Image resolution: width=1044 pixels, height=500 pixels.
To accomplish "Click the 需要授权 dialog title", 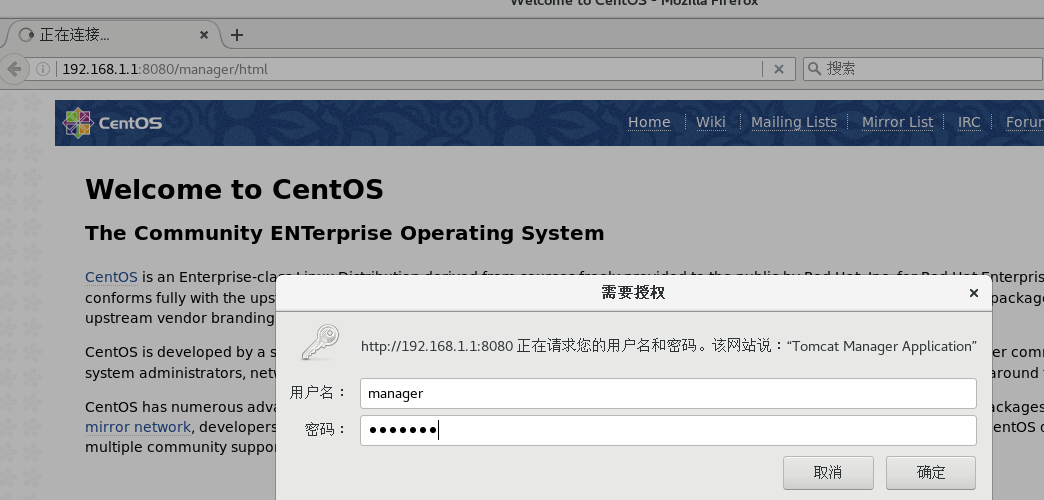I will [633, 293].
